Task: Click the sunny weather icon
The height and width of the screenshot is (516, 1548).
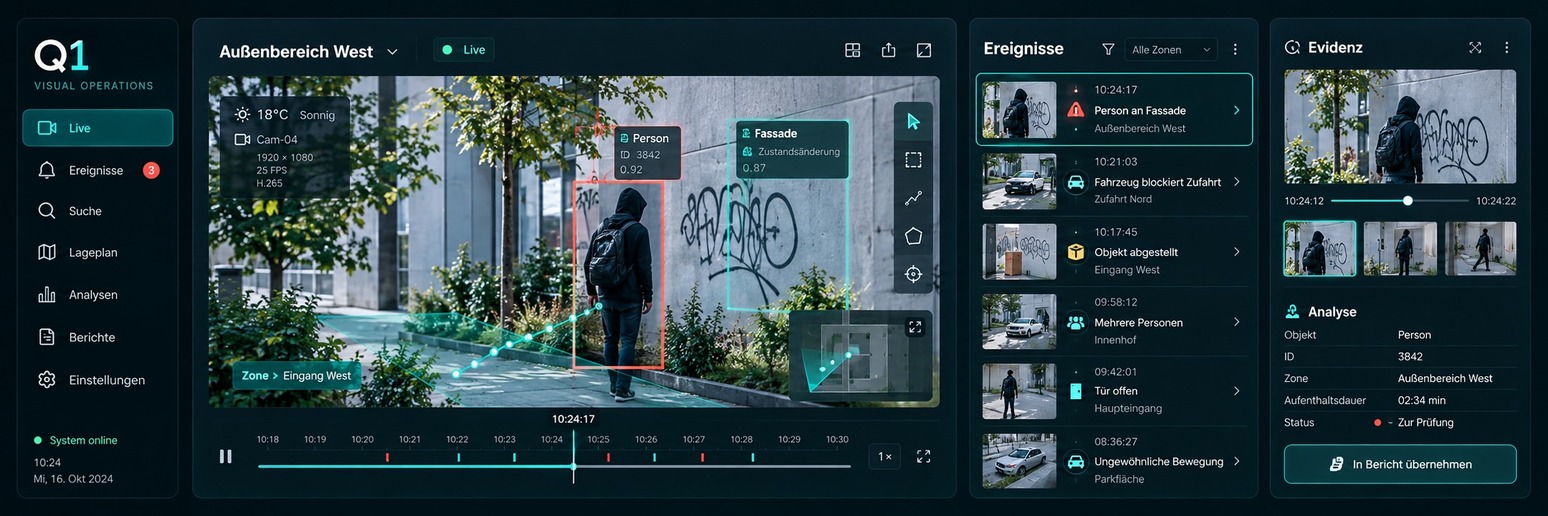Action: pyautogui.click(x=242, y=115)
